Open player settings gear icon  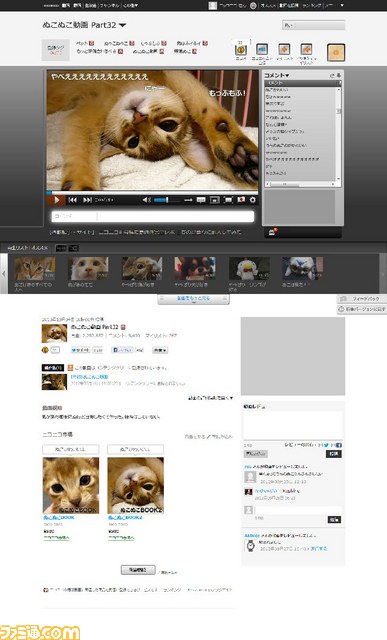tap(253, 200)
